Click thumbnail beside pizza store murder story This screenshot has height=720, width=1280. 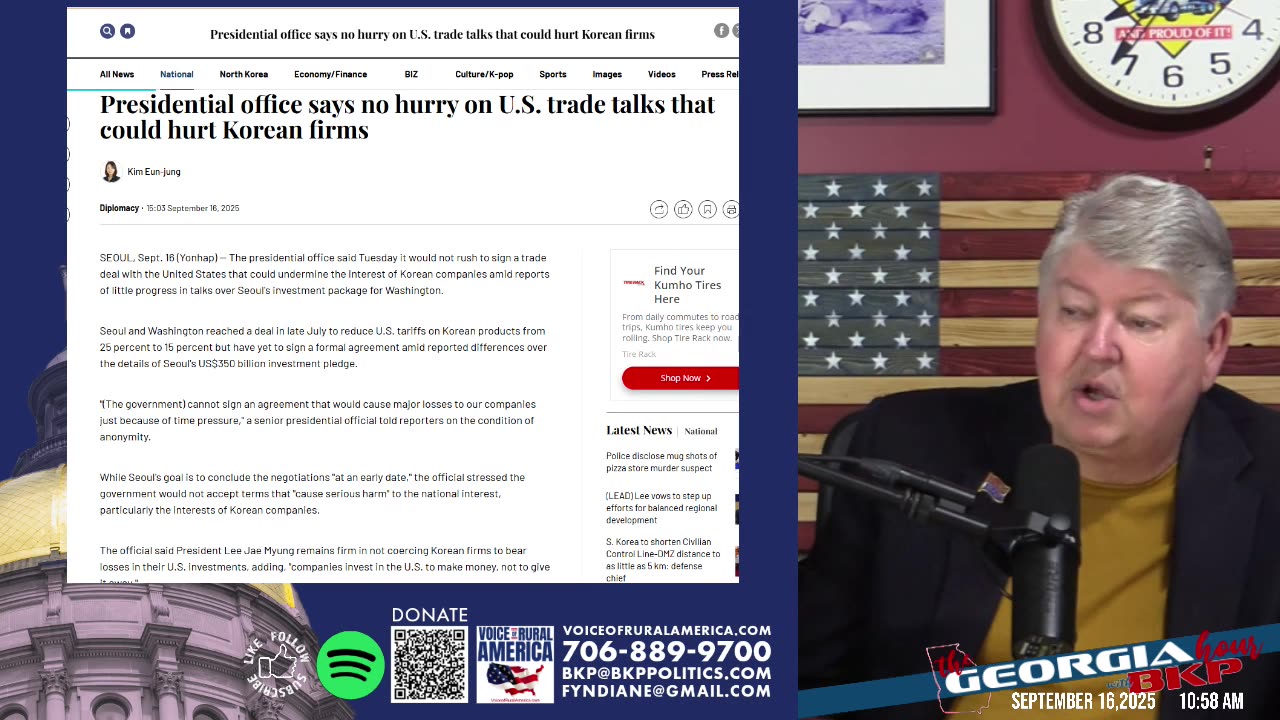(x=737, y=459)
